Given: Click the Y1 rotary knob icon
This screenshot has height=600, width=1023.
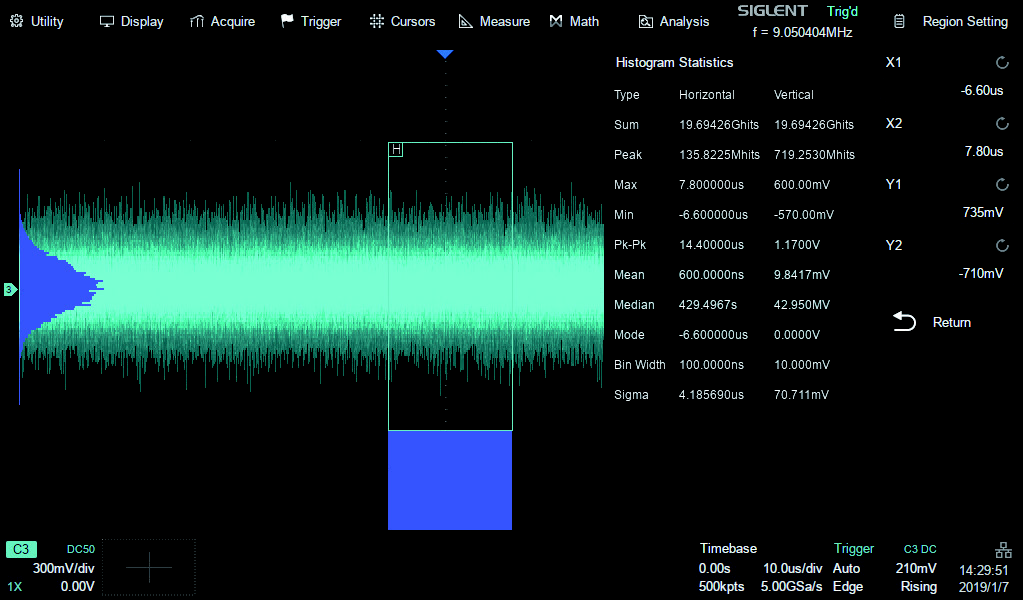Looking at the screenshot, I should (x=1002, y=185).
